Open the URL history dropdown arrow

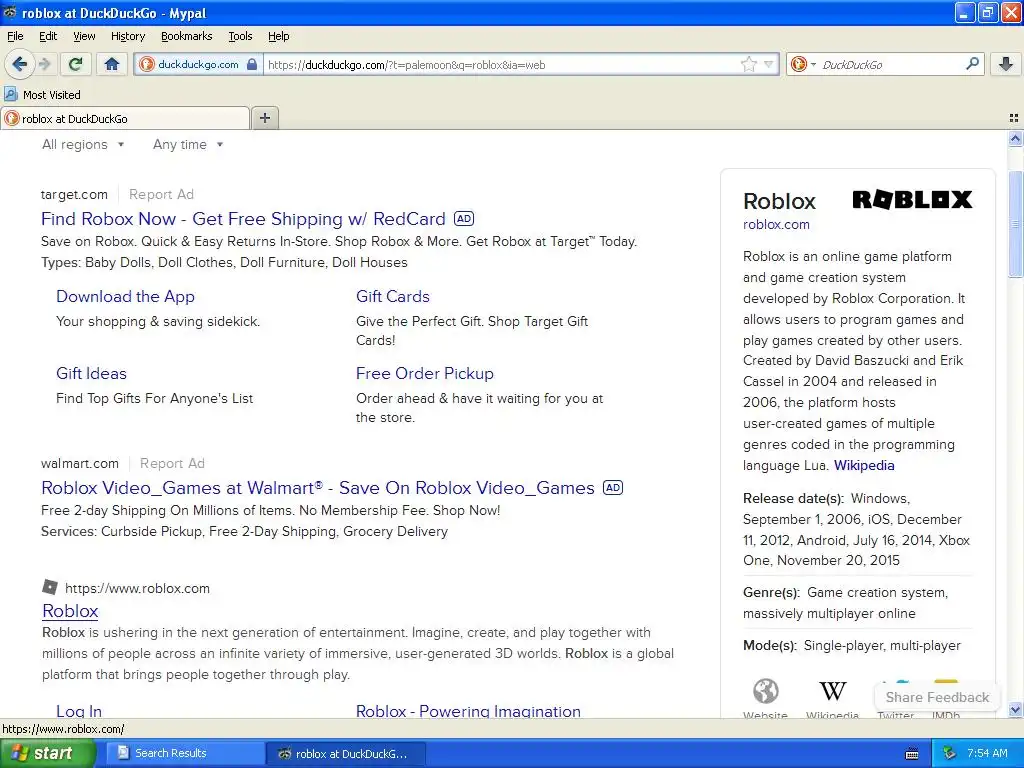[769, 64]
